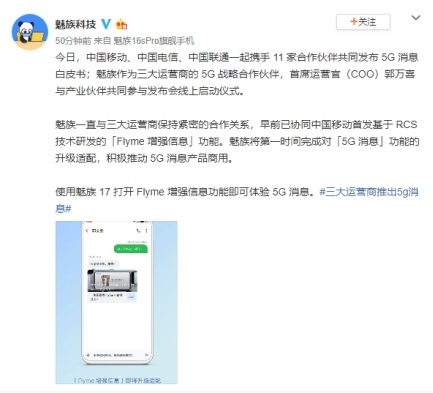Click the 魅族16sPro旗舰手机 source link
This screenshot has width=433, height=393.
click(x=154, y=41)
